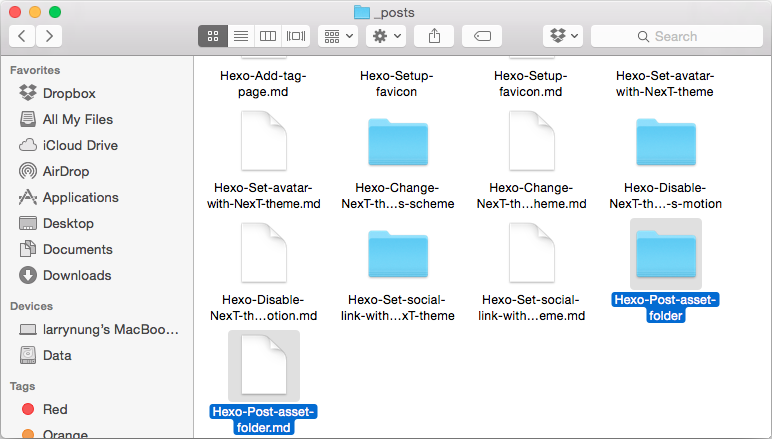Image resolution: width=772 pixels, height=439 pixels.
Task: Zoom the Finder window with green button
Action: coord(55,12)
